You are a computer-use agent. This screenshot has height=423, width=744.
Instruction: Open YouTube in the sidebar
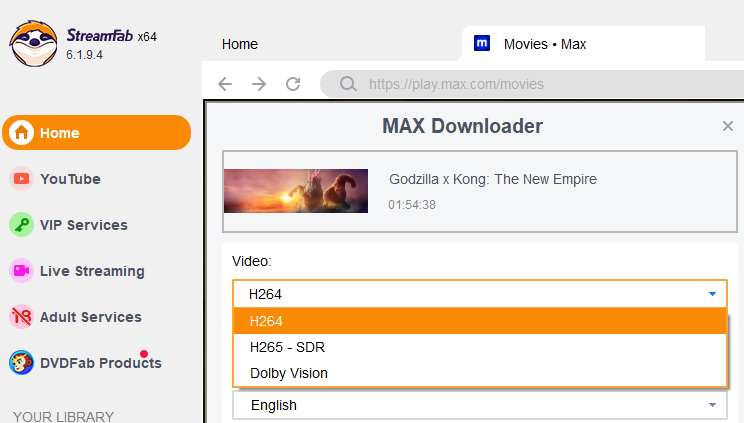click(x=70, y=179)
